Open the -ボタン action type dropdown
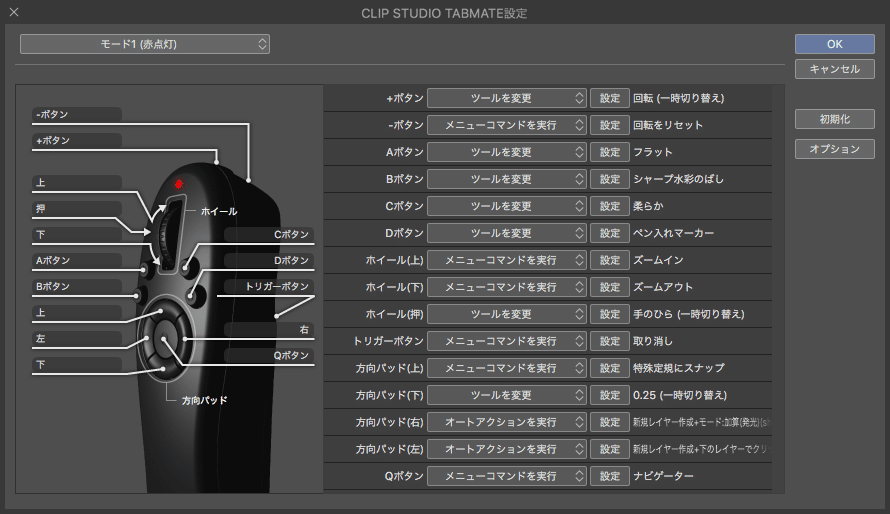This screenshot has height=514, width=890. click(506, 125)
